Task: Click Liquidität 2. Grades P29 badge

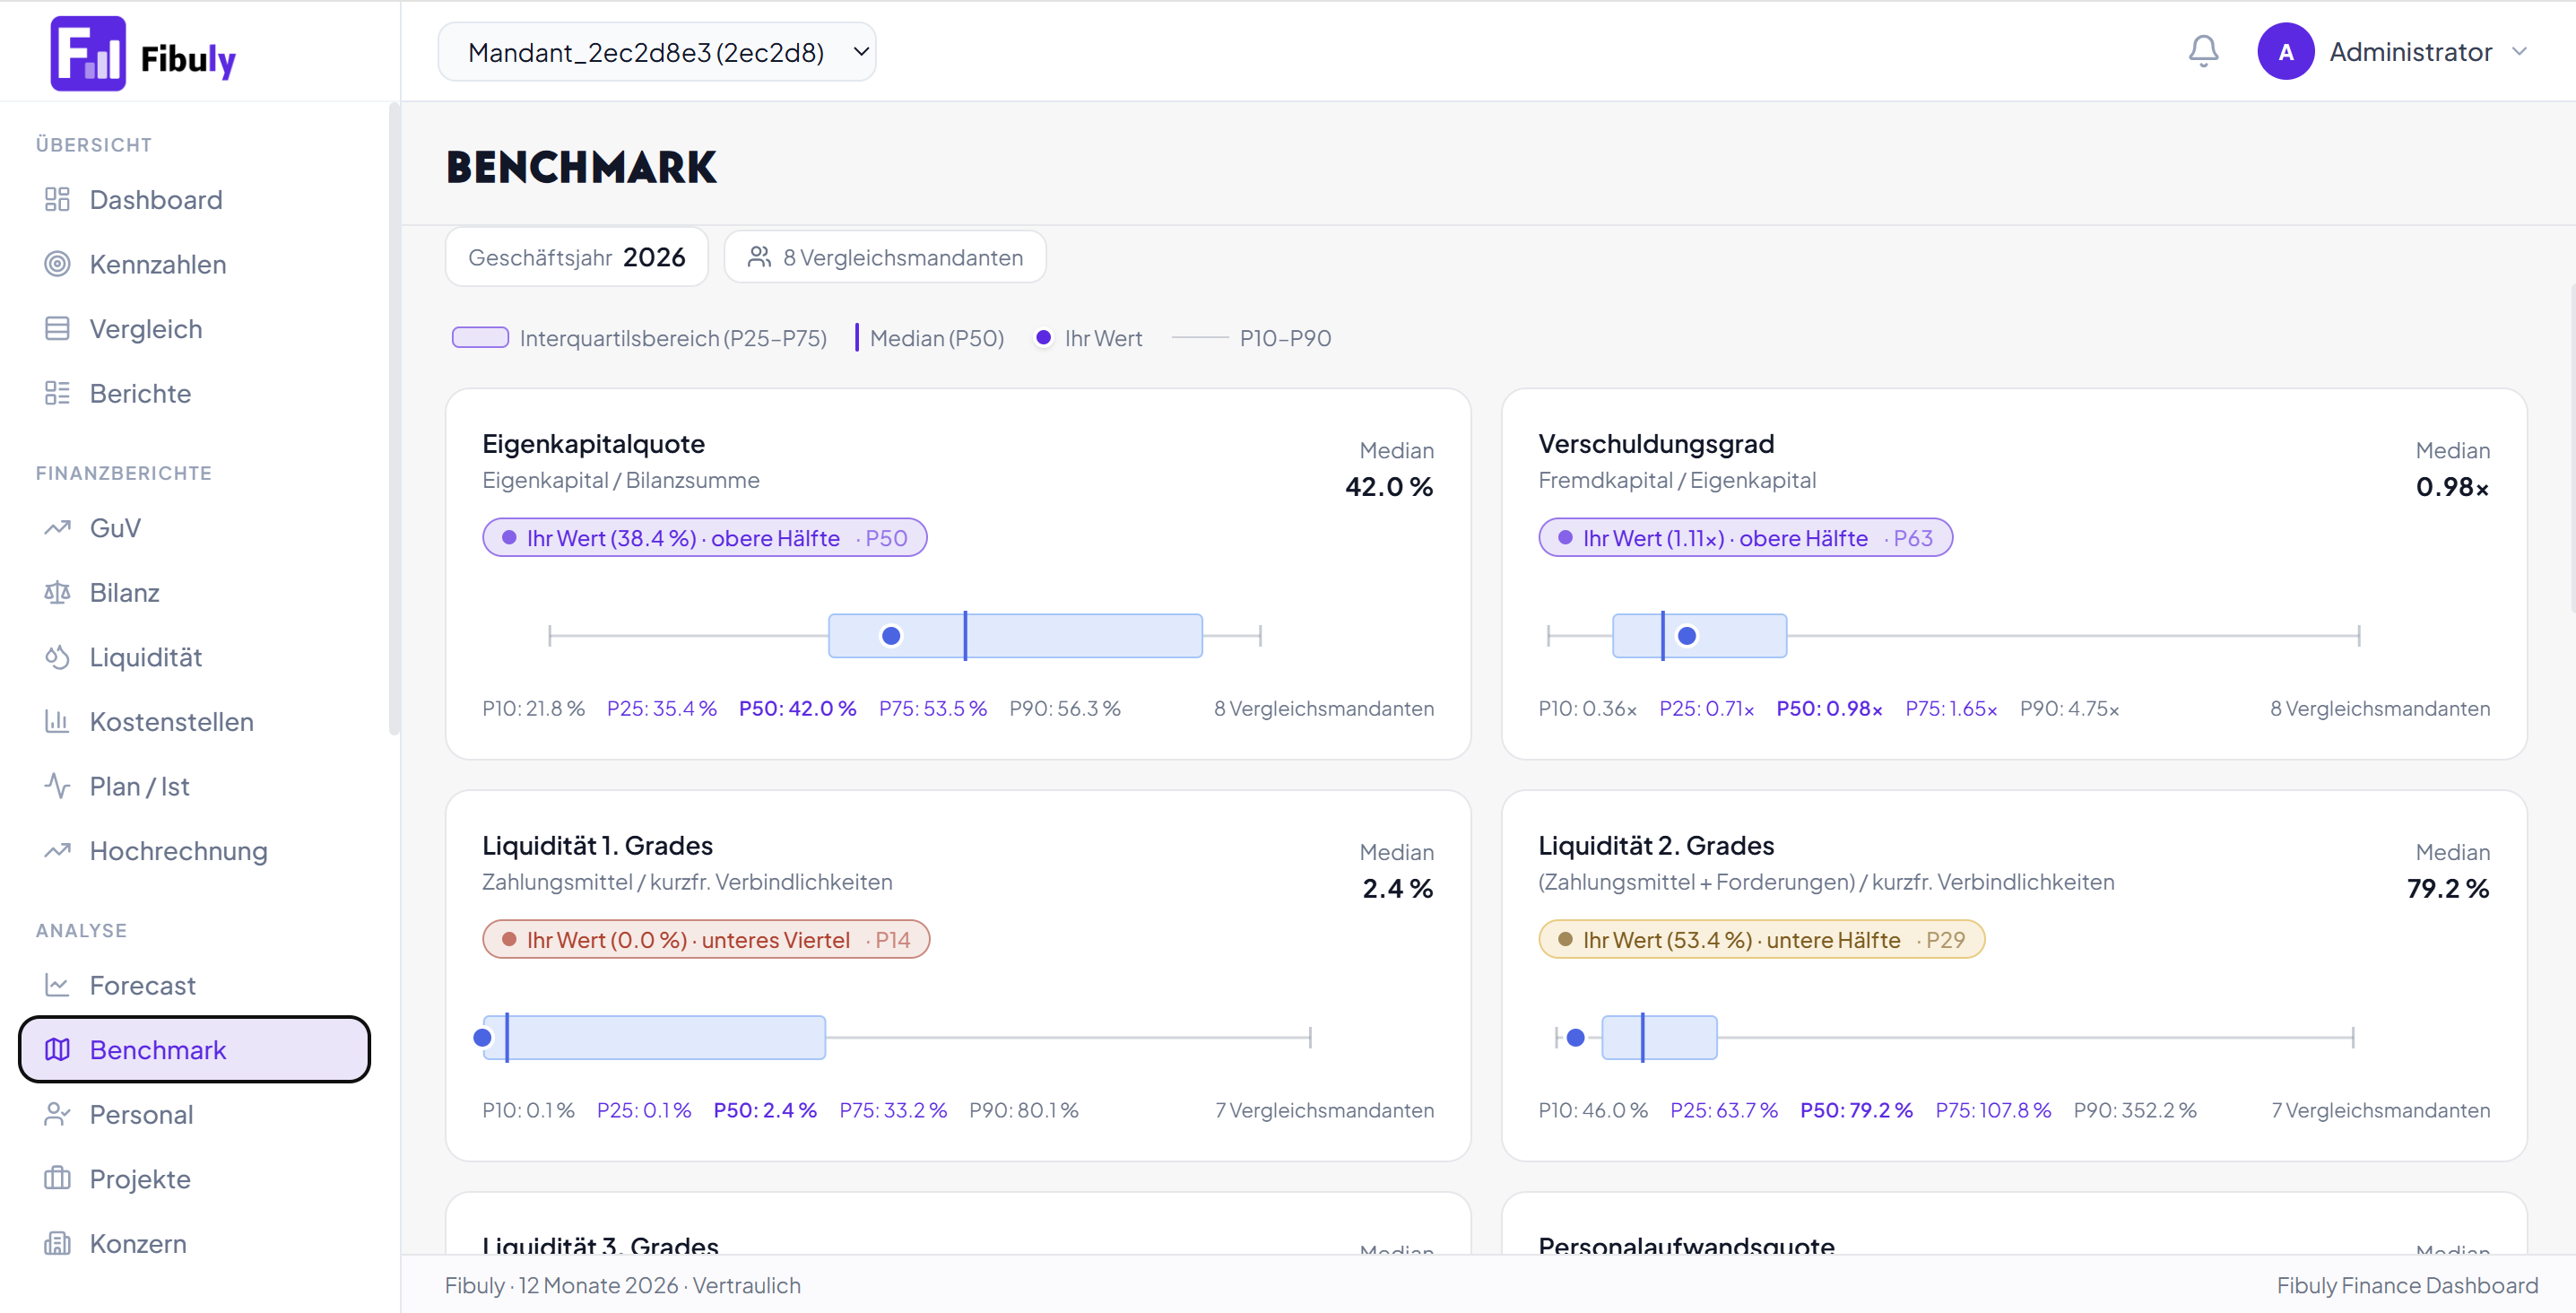Action: click(1761, 940)
